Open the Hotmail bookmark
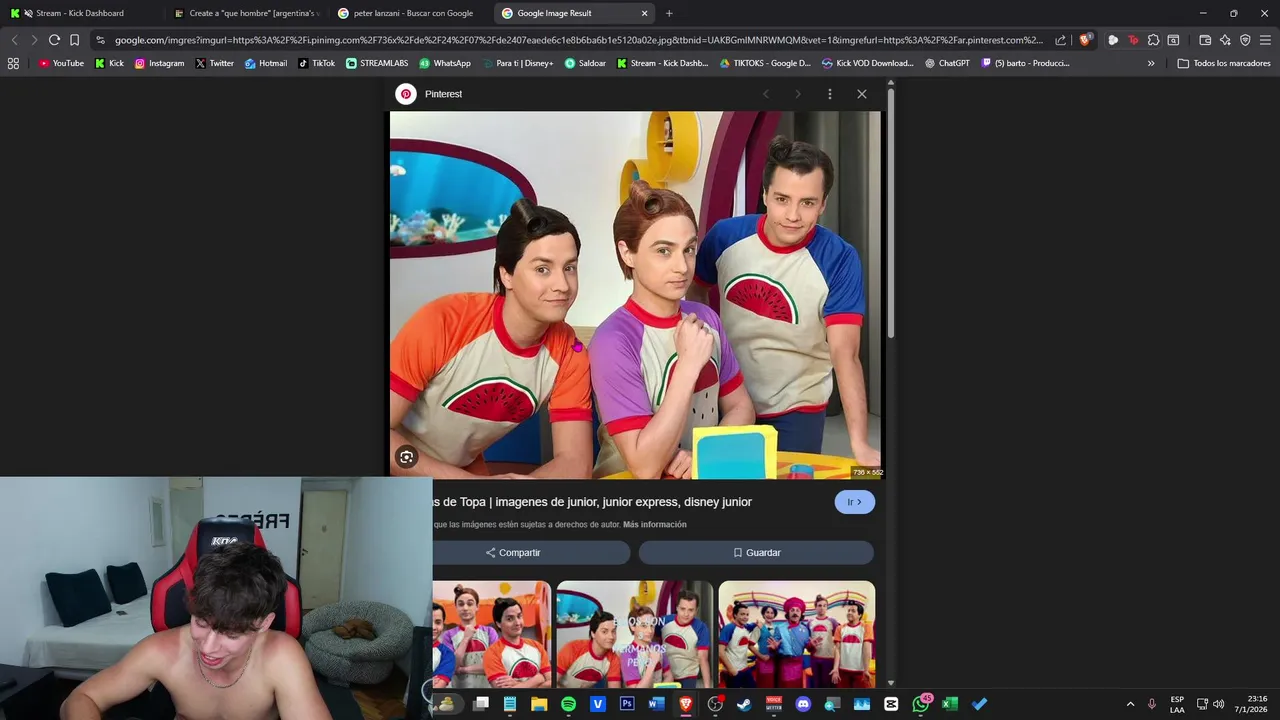This screenshot has height=720, width=1280. (x=266, y=63)
